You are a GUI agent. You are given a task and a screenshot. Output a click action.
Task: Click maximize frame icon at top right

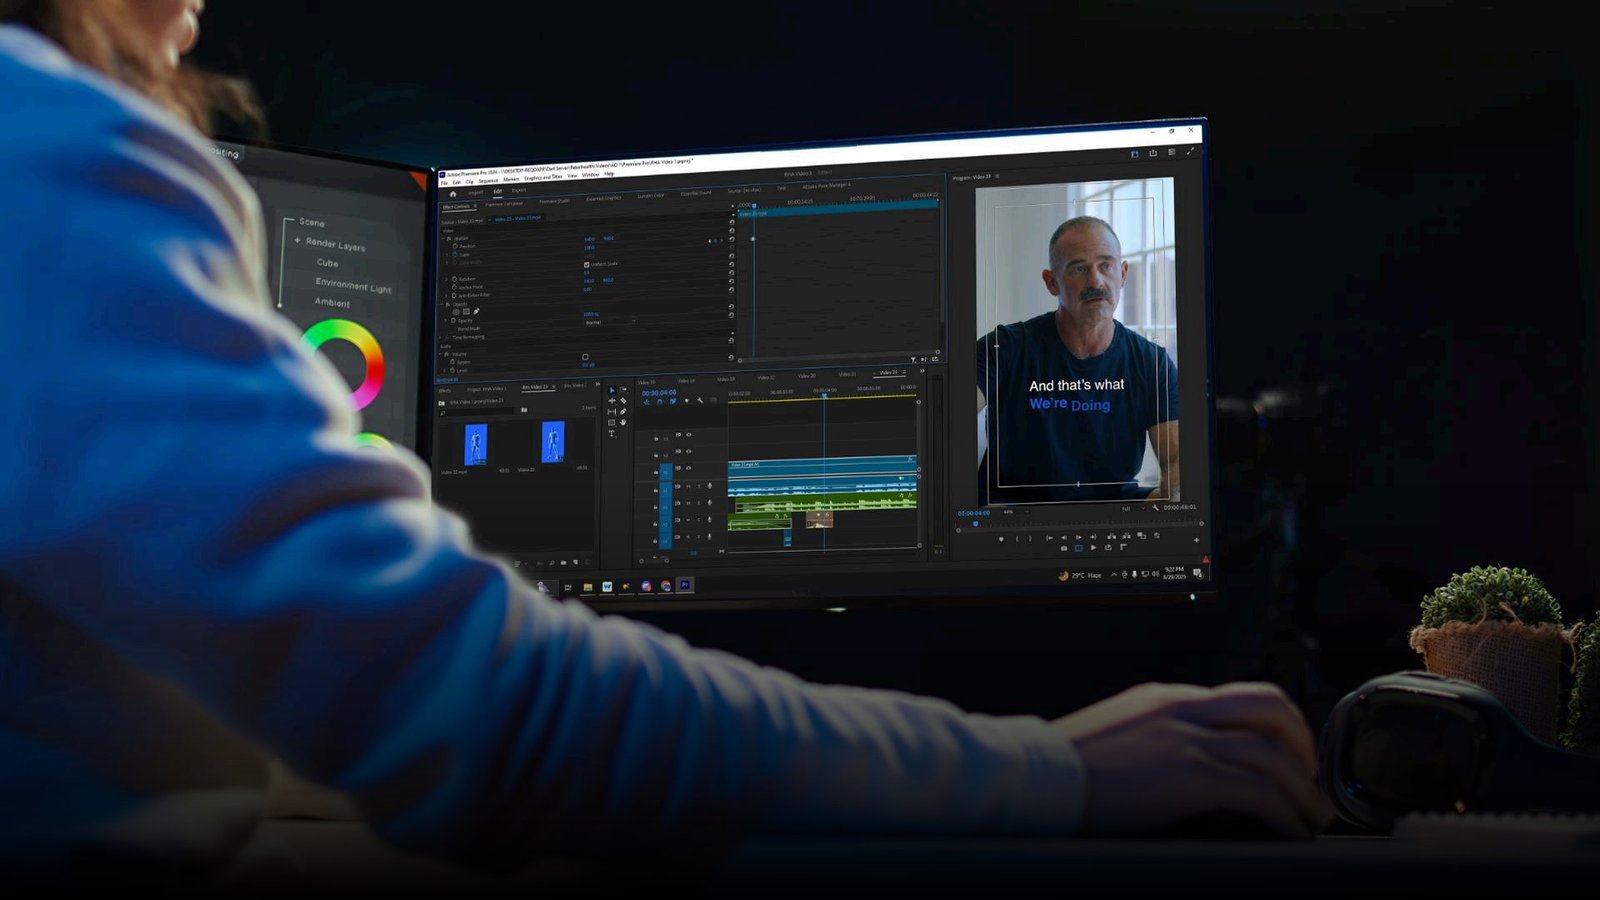(x=1190, y=151)
